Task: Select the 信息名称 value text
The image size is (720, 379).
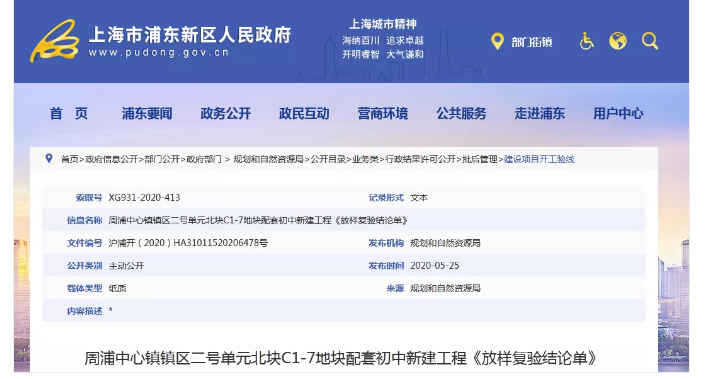Action: click(258, 221)
